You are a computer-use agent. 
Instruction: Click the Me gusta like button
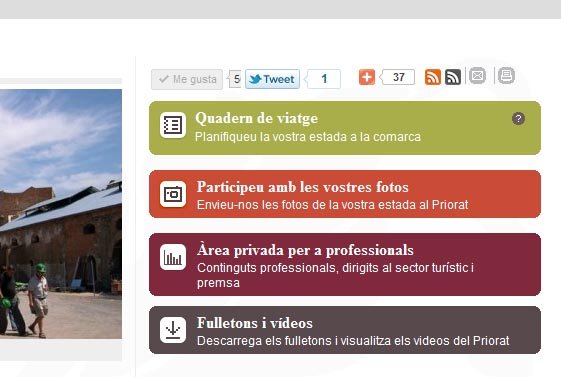click(x=187, y=79)
